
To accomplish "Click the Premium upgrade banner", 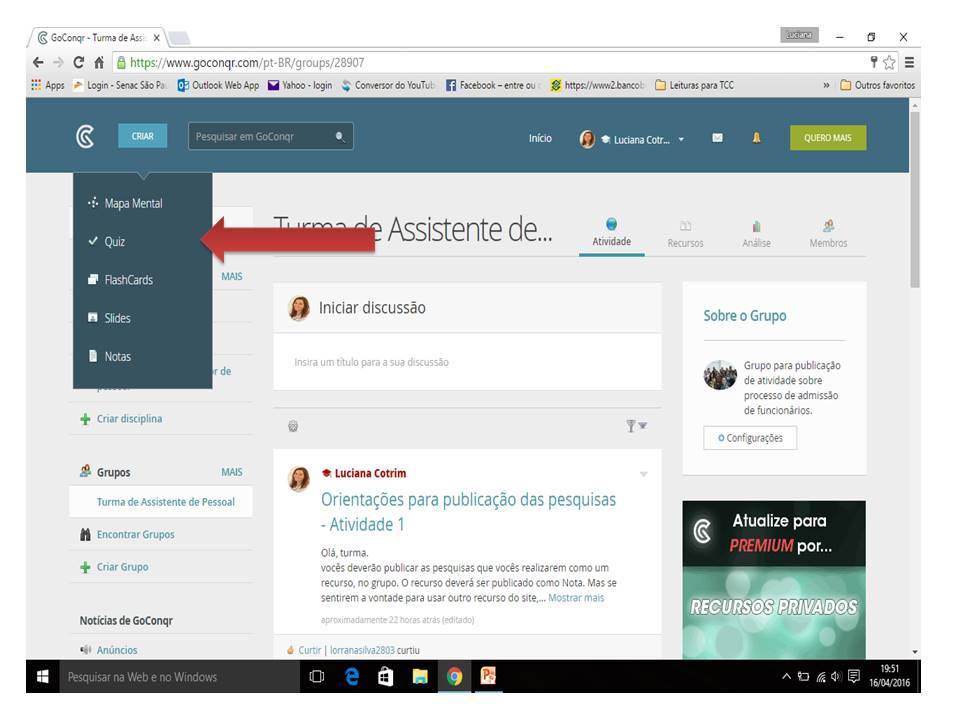I will (x=774, y=579).
